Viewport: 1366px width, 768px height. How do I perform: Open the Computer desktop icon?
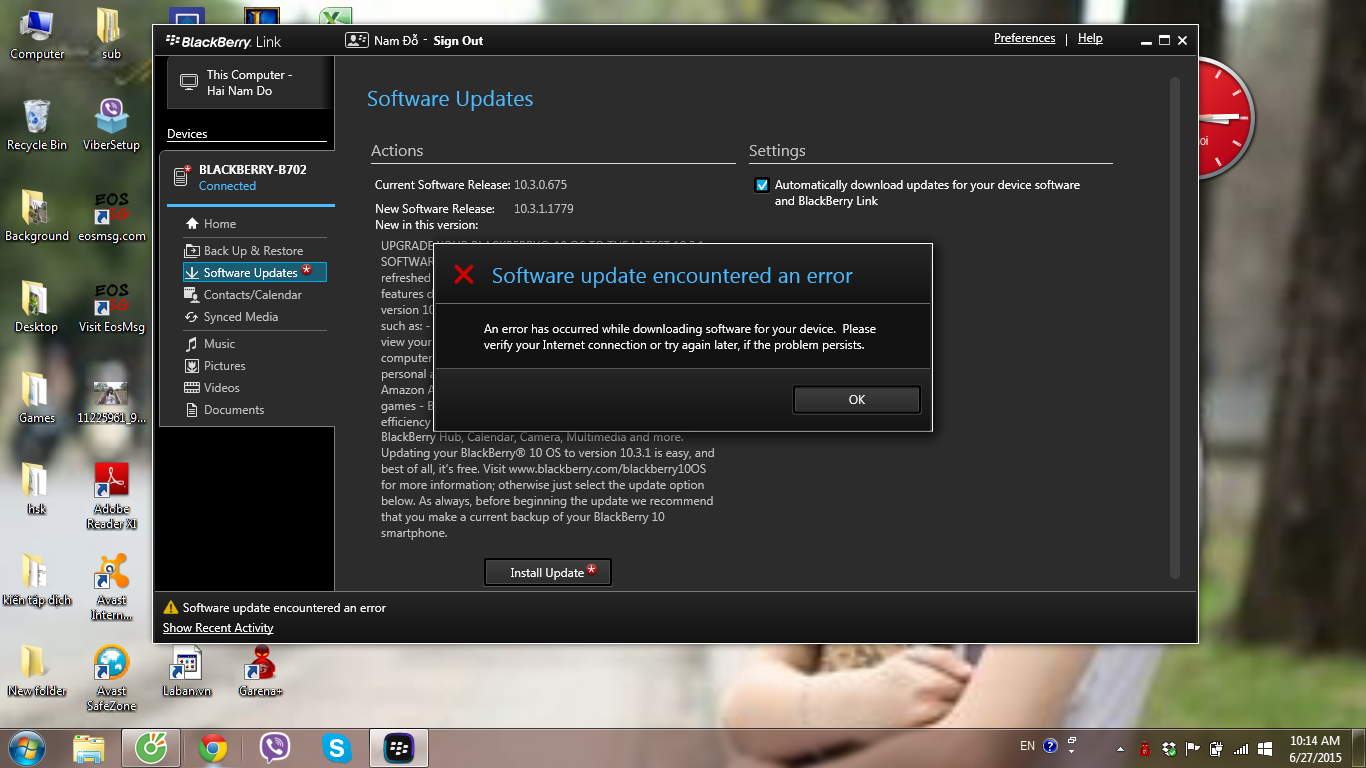pyautogui.click(x=37, y=33)
